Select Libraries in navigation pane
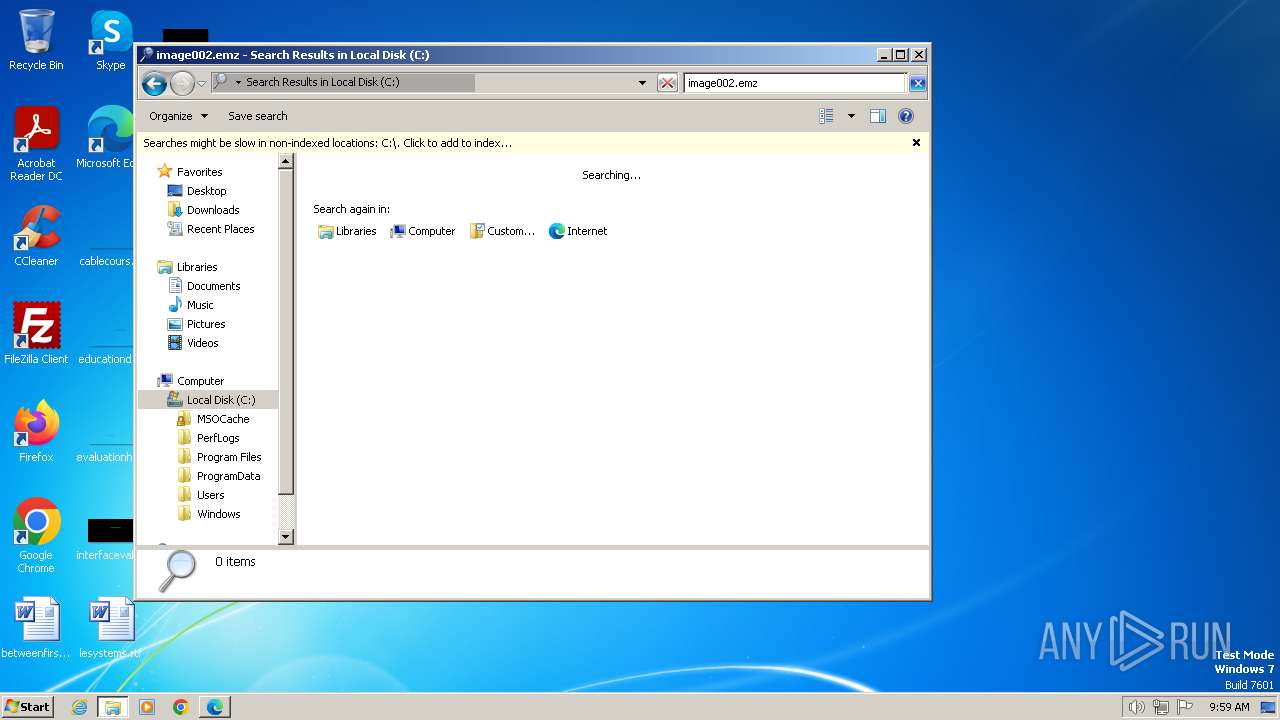 196,267
